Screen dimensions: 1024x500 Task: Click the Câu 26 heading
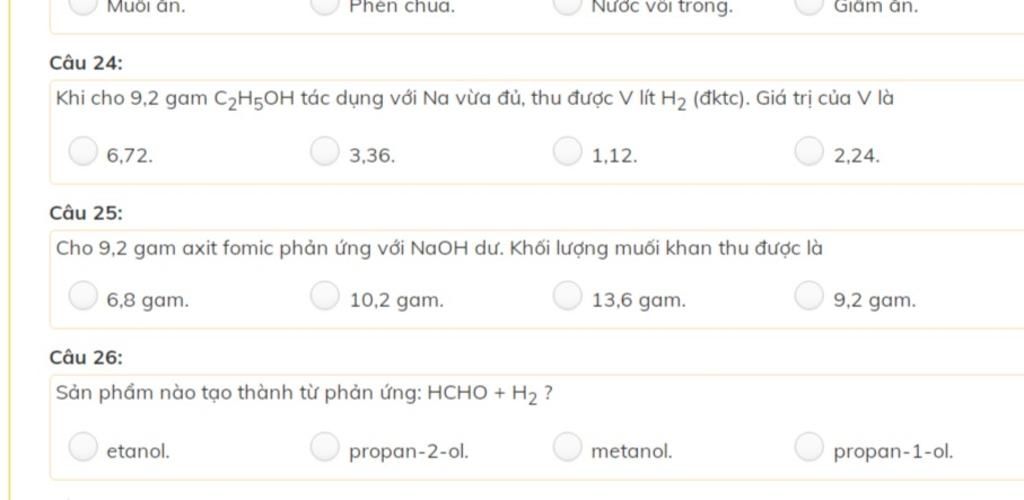pos(86,358)
